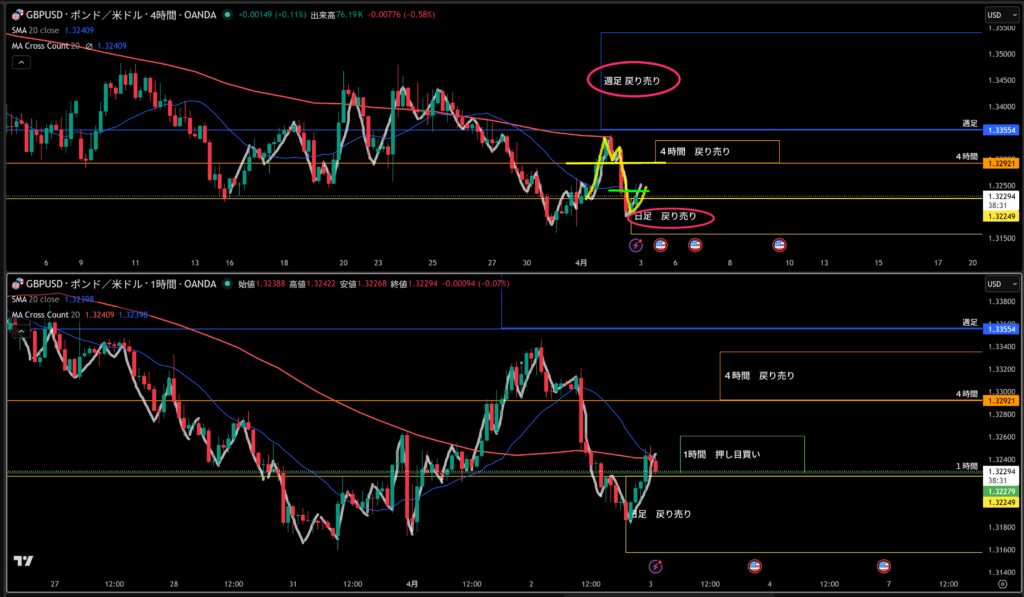Select the bottom chart GBPUSD 1時間 symbol title
This screenshot has width=1024, height=597.
click(118, 284)
